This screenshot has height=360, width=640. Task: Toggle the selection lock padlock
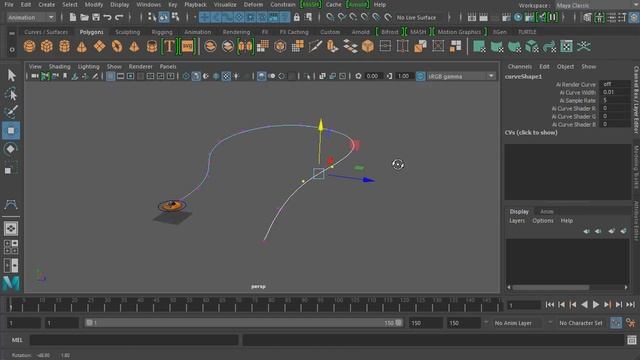click(x=297, y=17)
